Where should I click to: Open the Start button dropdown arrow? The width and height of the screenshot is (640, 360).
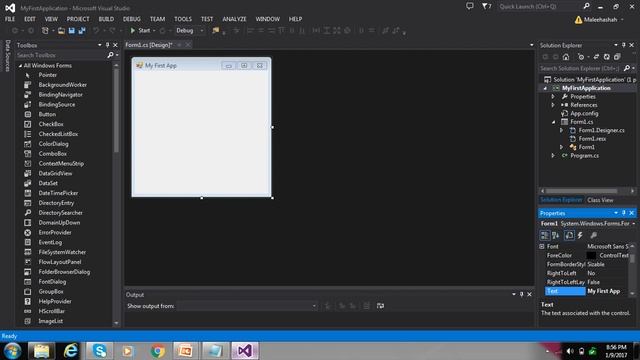coord(154,31)
